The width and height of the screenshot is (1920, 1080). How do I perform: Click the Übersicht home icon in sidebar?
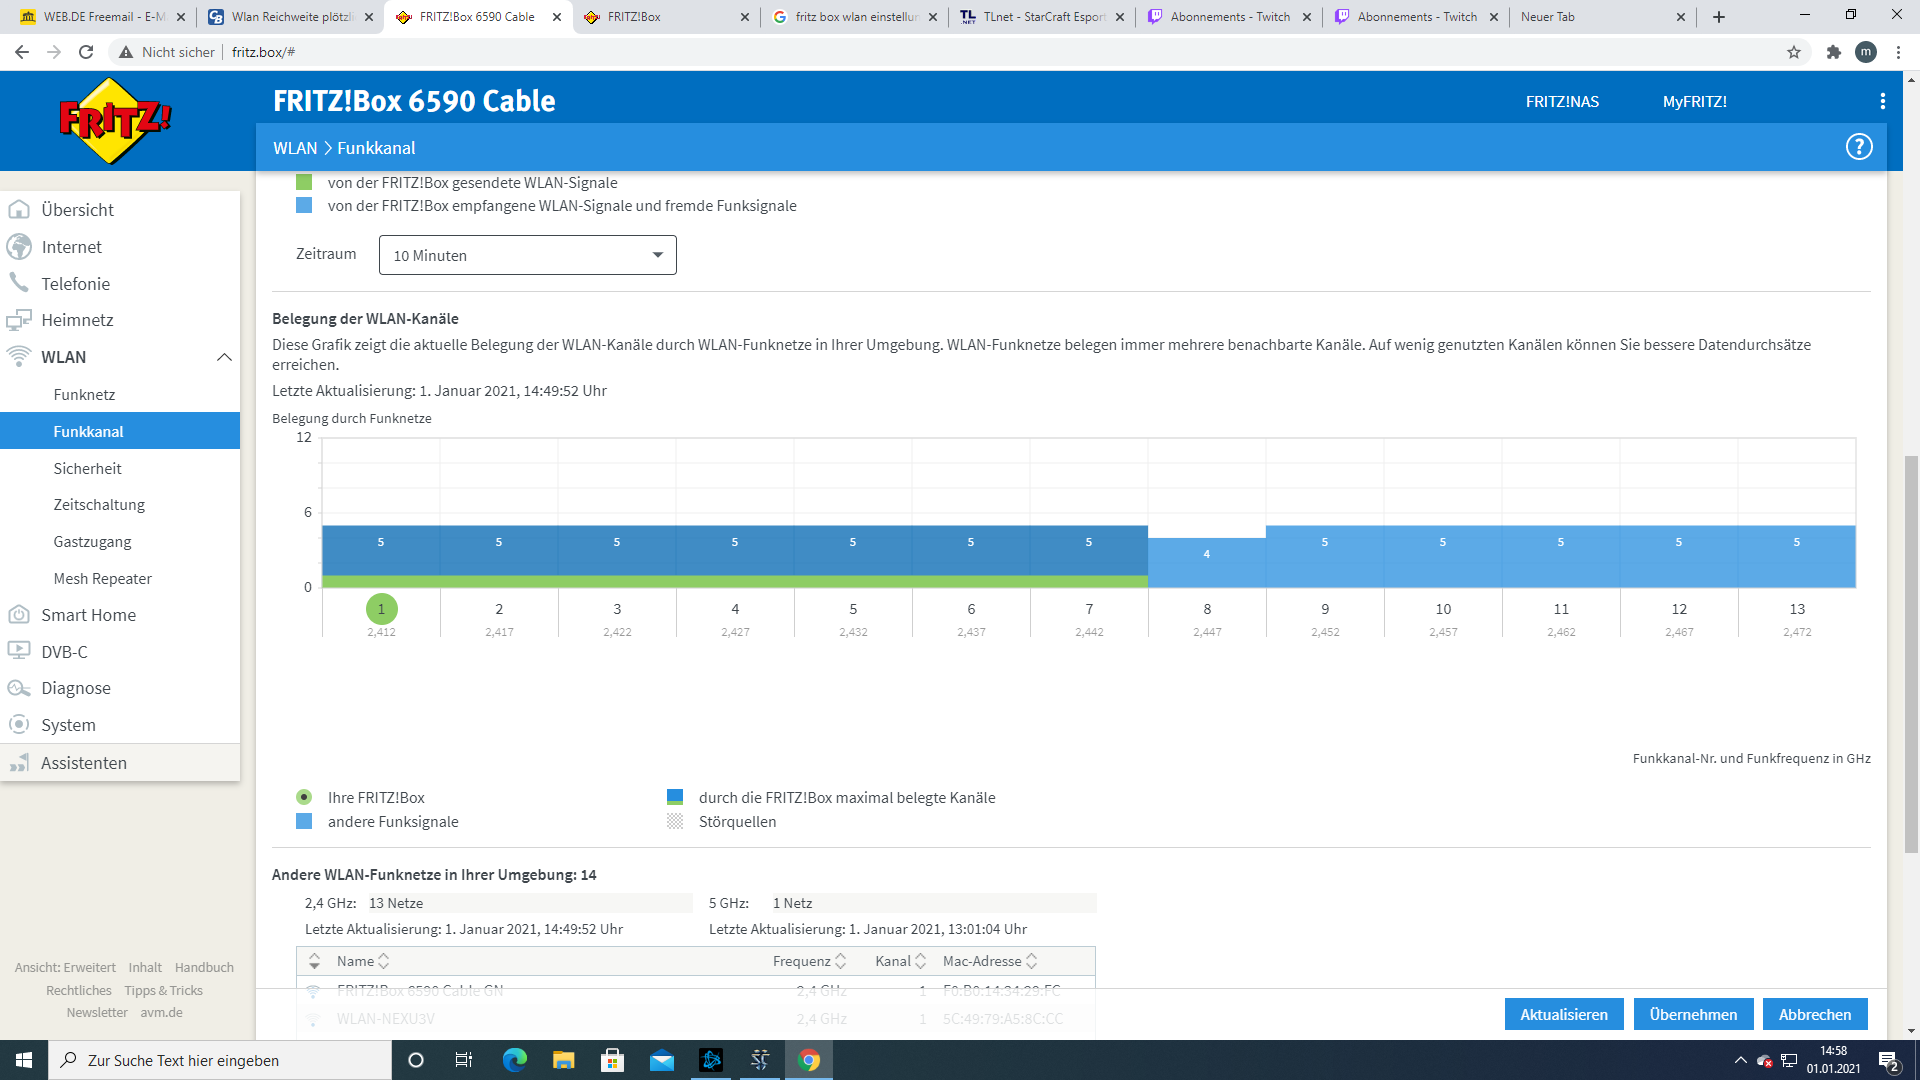pos(19,210)
